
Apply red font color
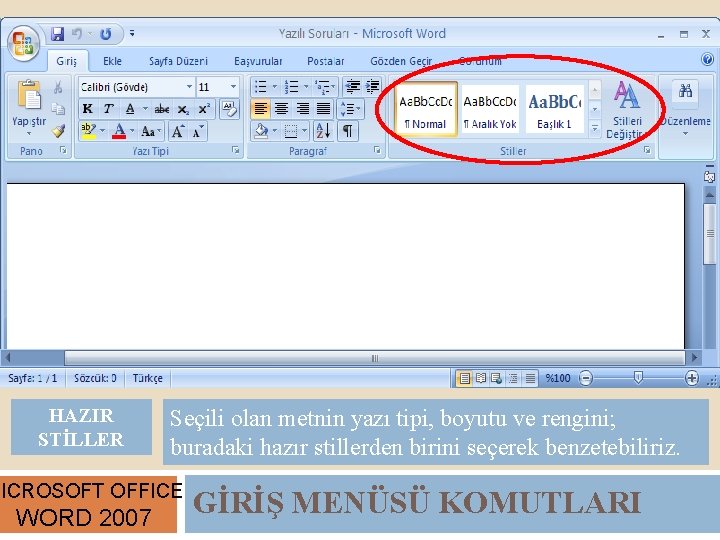coord(119,131)
